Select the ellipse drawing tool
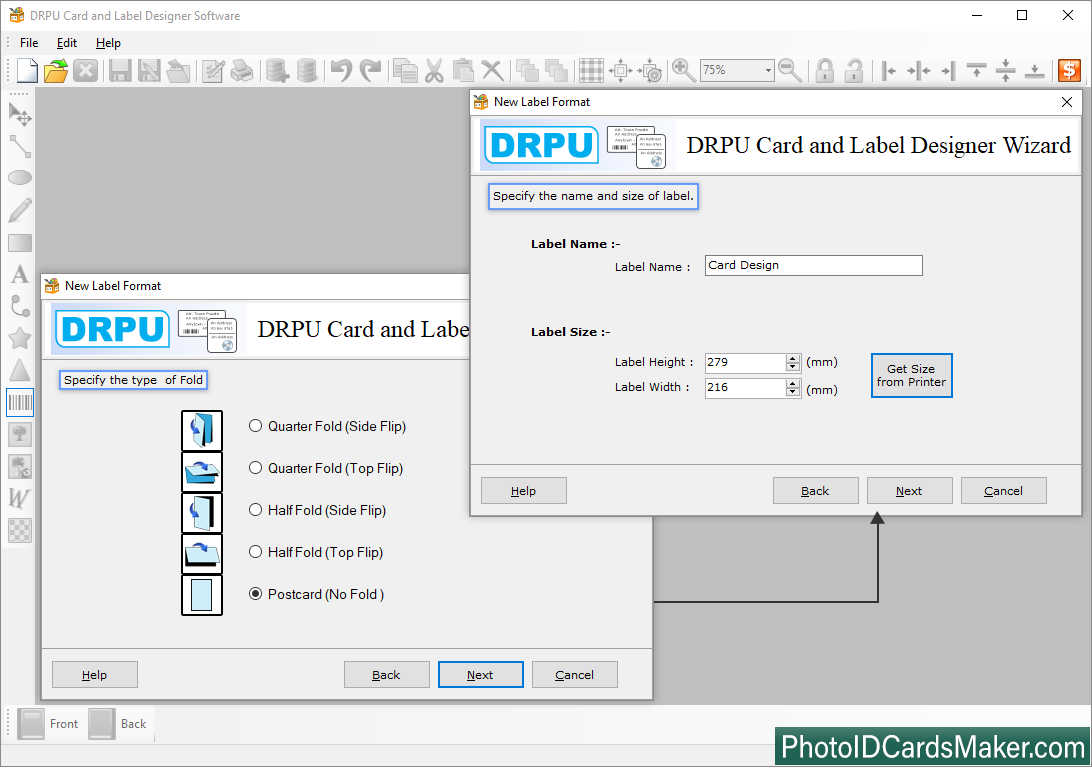This screenshot has height=767, width=1092. coord(20,178)
